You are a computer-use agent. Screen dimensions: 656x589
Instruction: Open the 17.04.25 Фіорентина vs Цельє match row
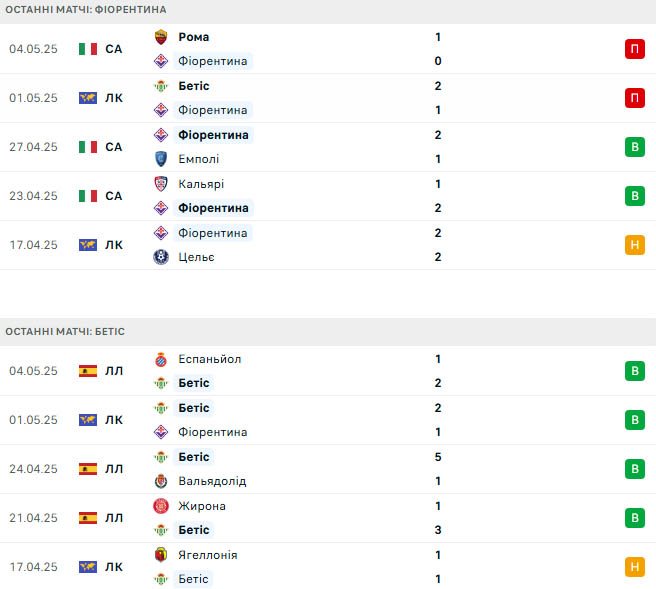coord(328,245)
